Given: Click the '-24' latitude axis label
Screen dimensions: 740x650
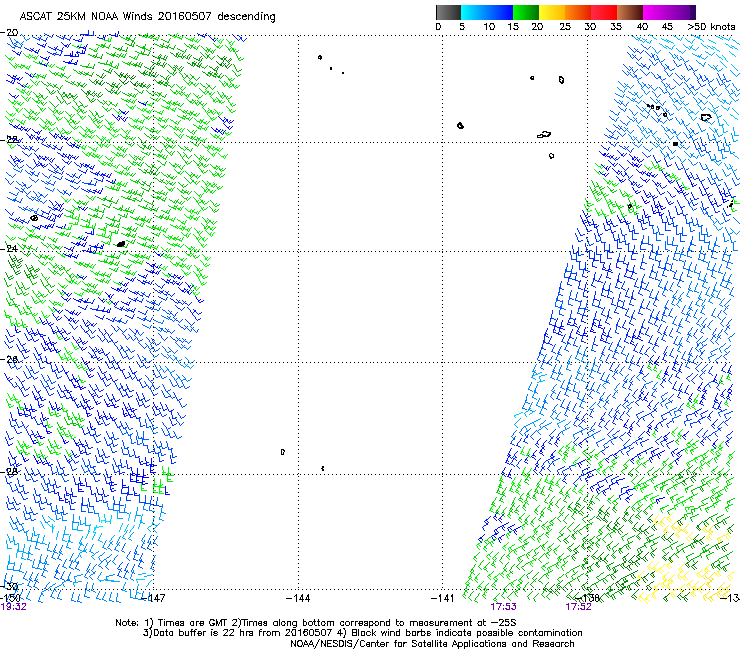Looking at the screenshot, I should coord(9,248).
